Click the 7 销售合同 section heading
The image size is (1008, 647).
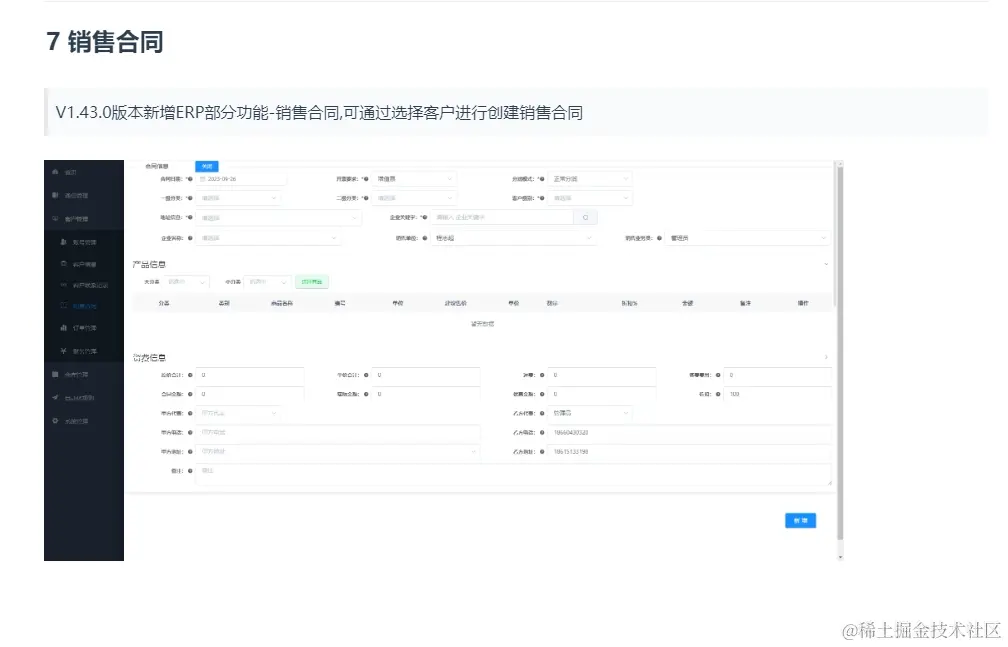coord(105,42)
